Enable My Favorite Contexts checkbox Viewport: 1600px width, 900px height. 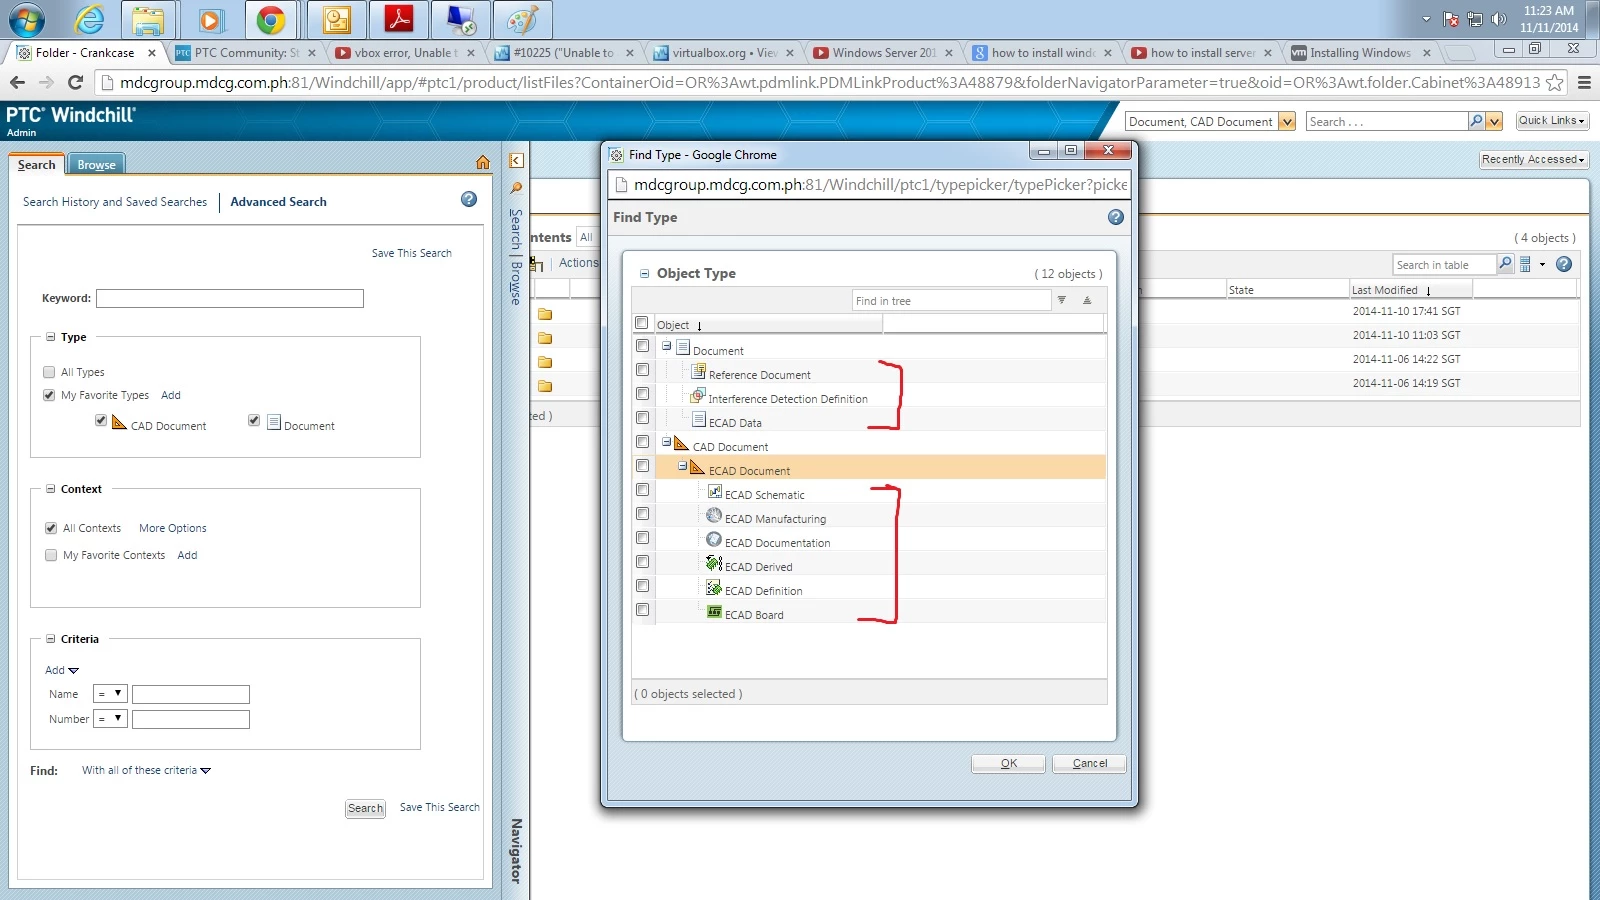[x=51, y=555]
